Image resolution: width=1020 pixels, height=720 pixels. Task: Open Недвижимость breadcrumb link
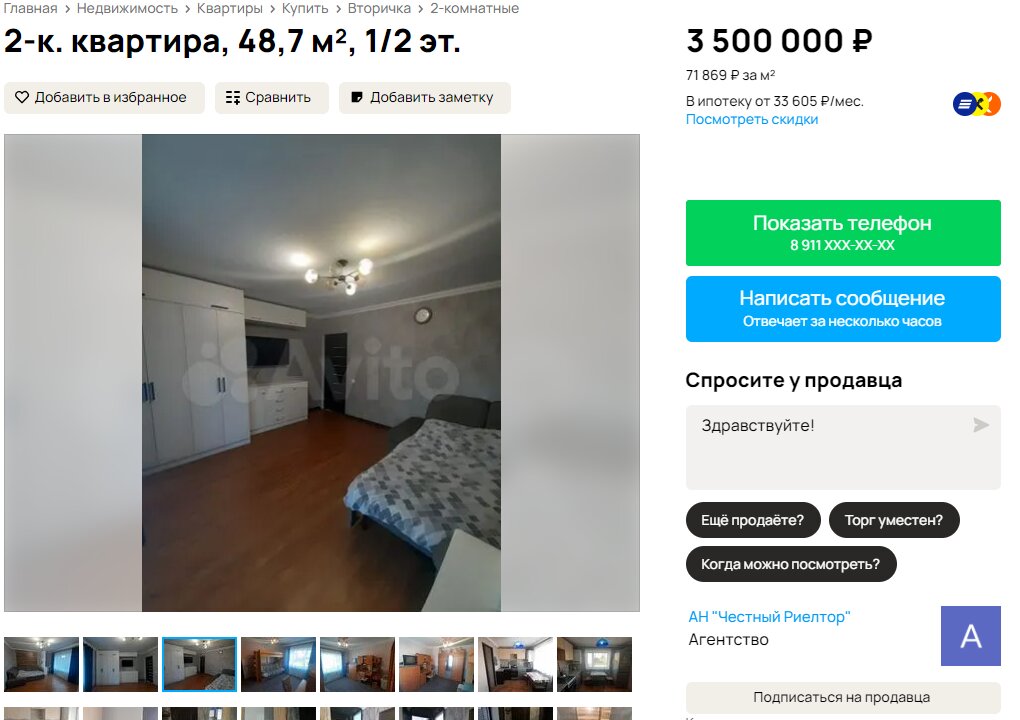(x=128, y=8)
